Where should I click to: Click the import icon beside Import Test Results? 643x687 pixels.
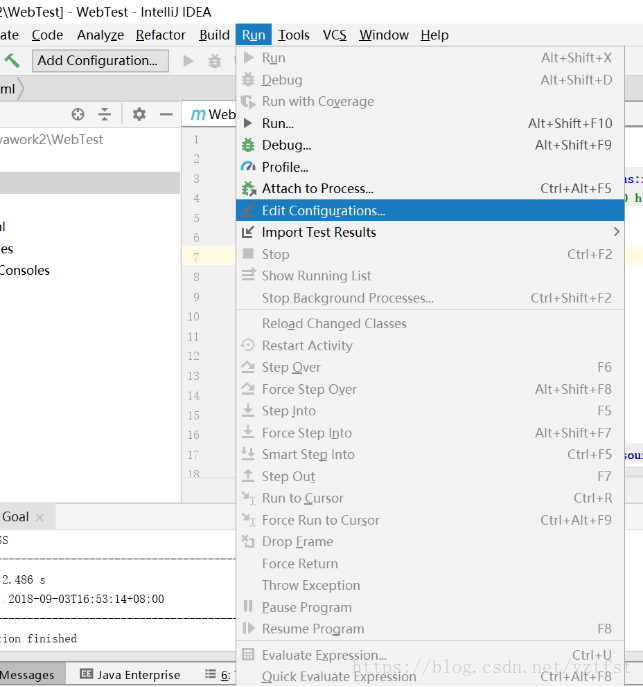[248, 232]
